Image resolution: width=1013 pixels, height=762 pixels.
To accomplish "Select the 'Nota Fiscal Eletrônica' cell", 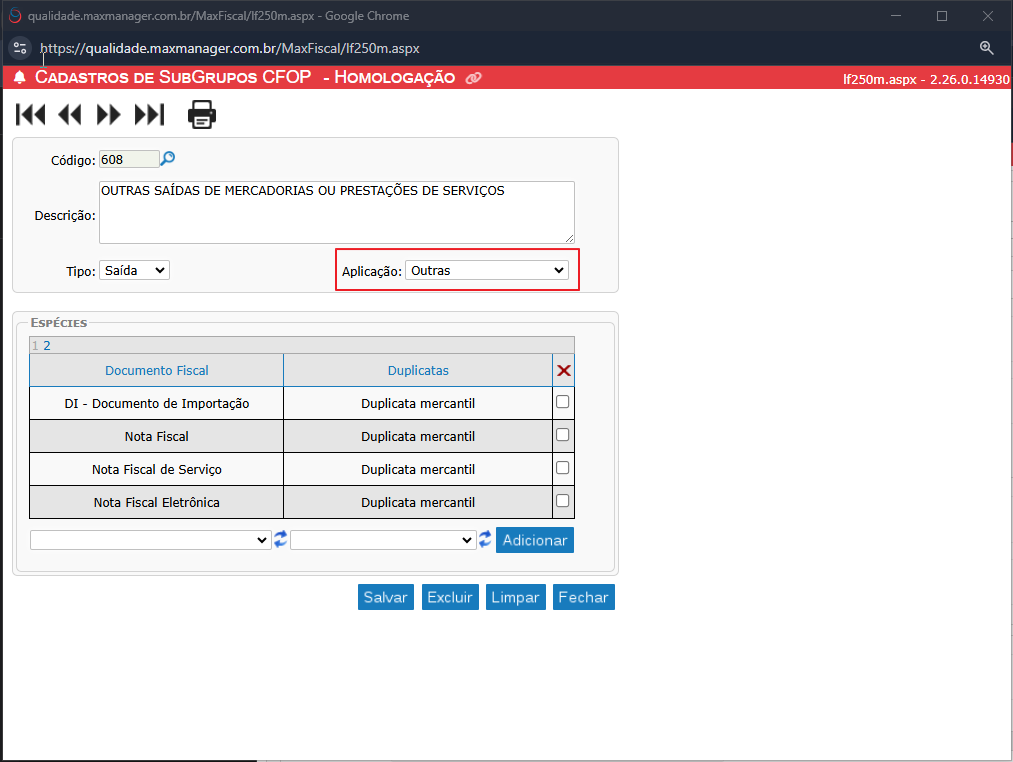I will coord(156,502).
